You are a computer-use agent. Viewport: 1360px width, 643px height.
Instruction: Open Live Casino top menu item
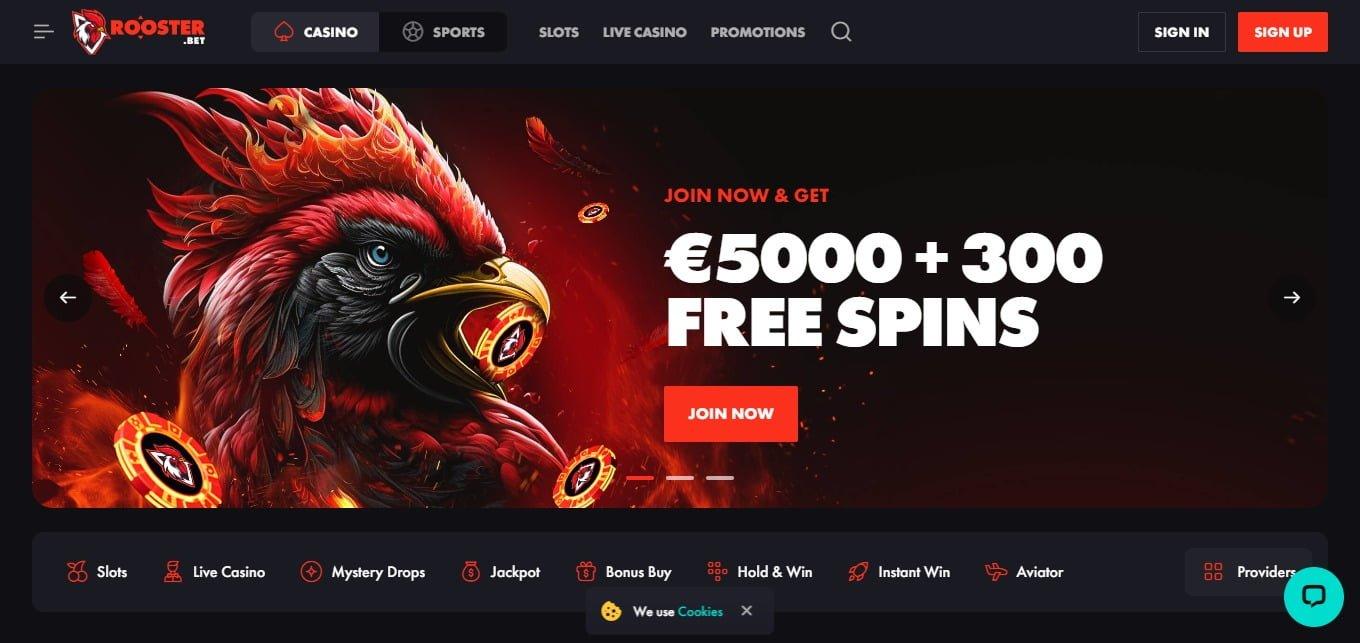[x=644, y=32]
